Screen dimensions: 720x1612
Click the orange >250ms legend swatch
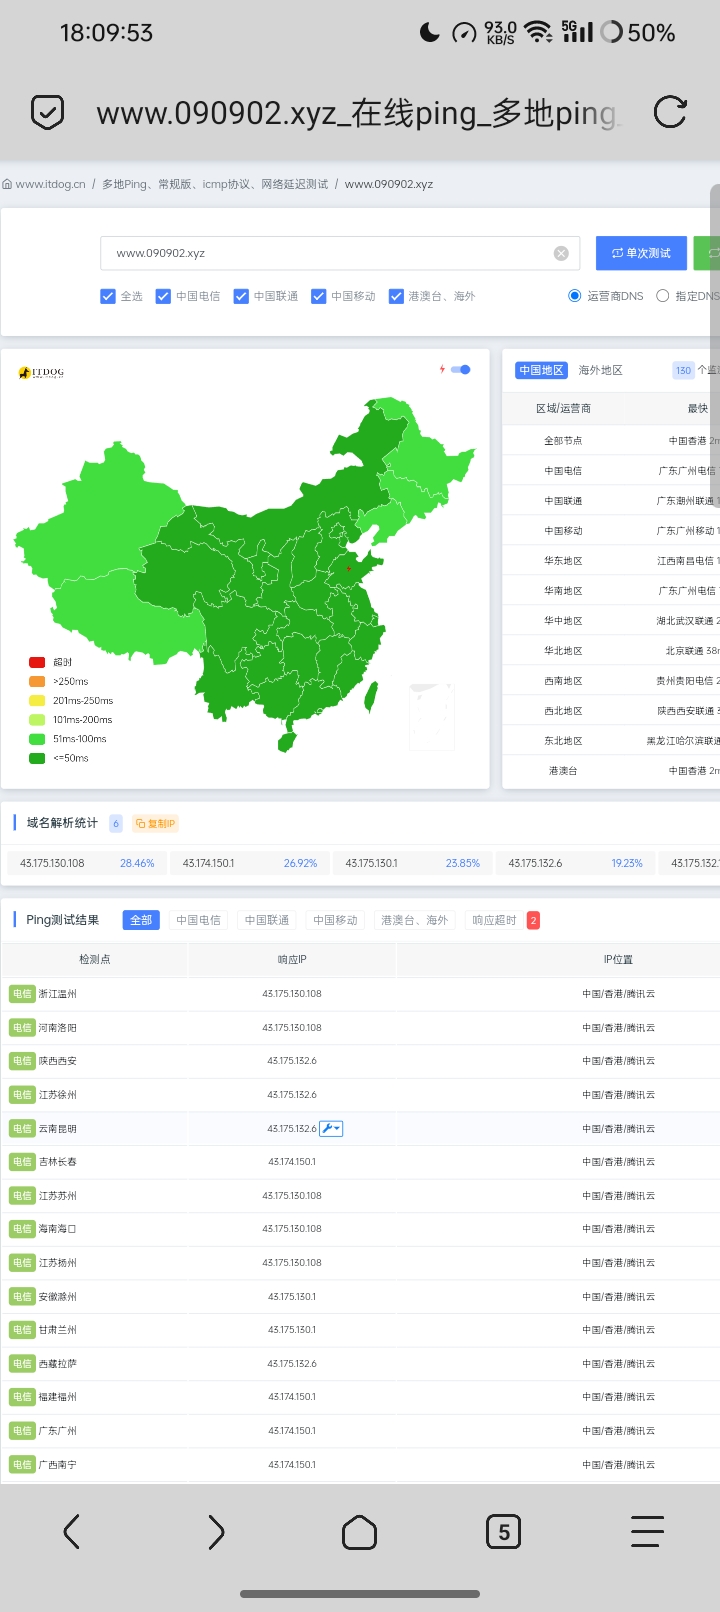(37, 681)
